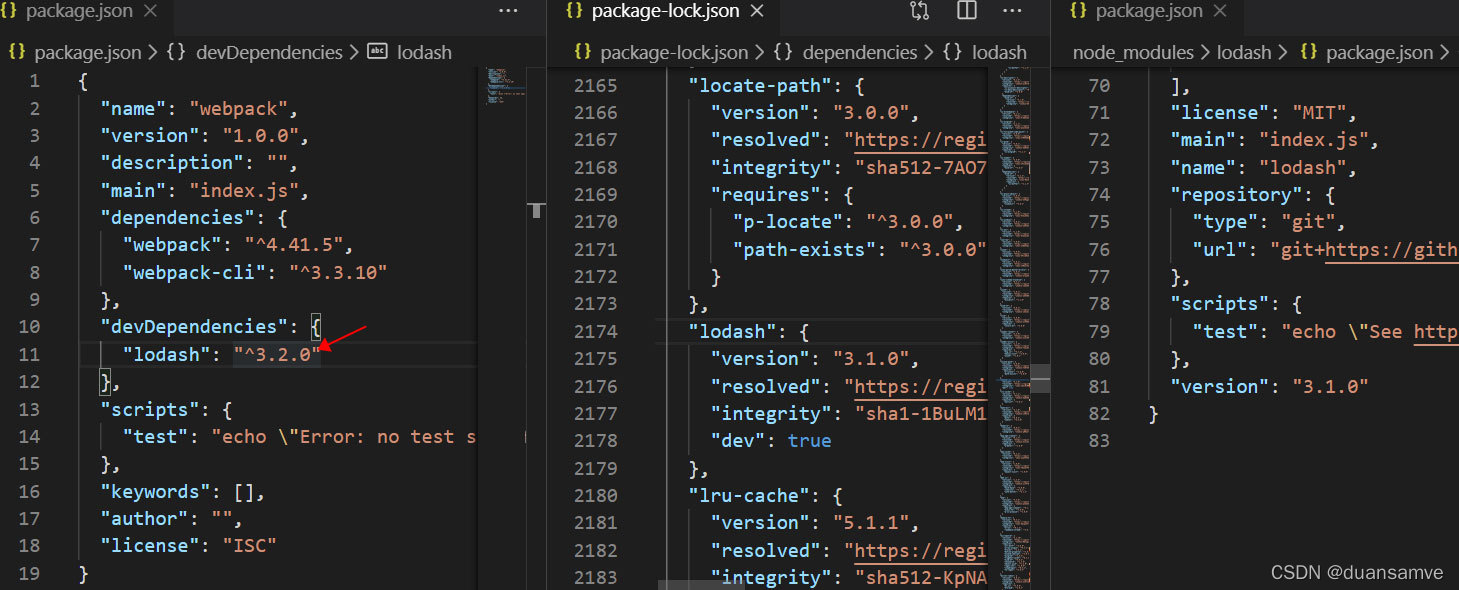
Task: Click lodash version "^3.2.0" value
Action: [277, 354]
